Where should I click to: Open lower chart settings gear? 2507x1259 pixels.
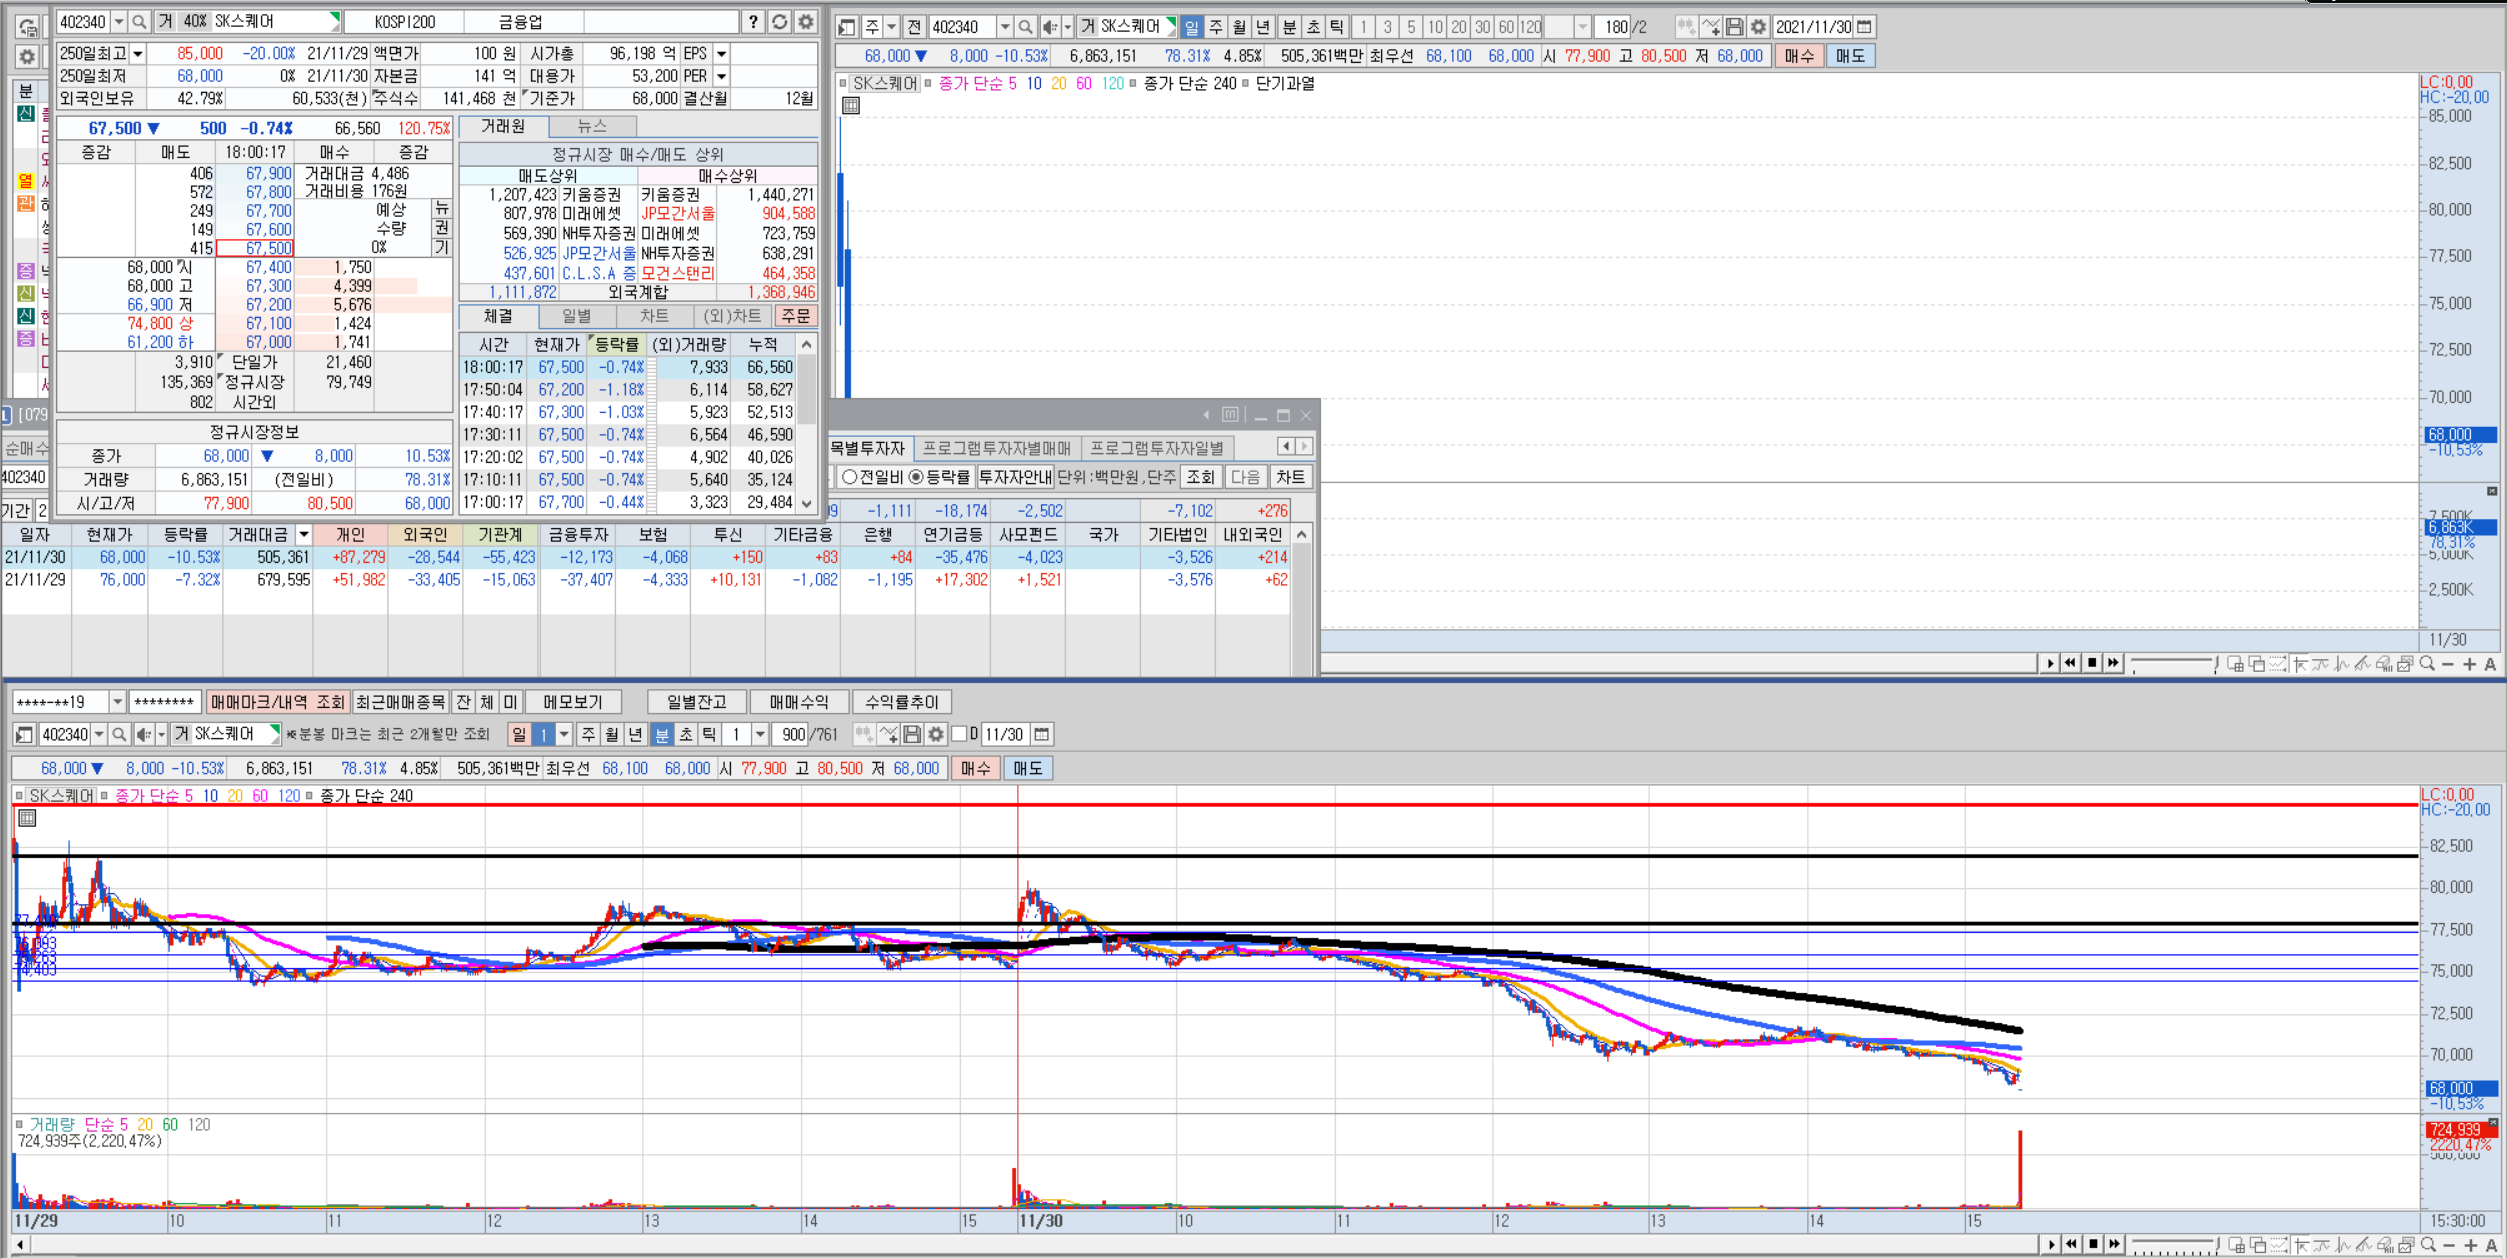point(935,735)
